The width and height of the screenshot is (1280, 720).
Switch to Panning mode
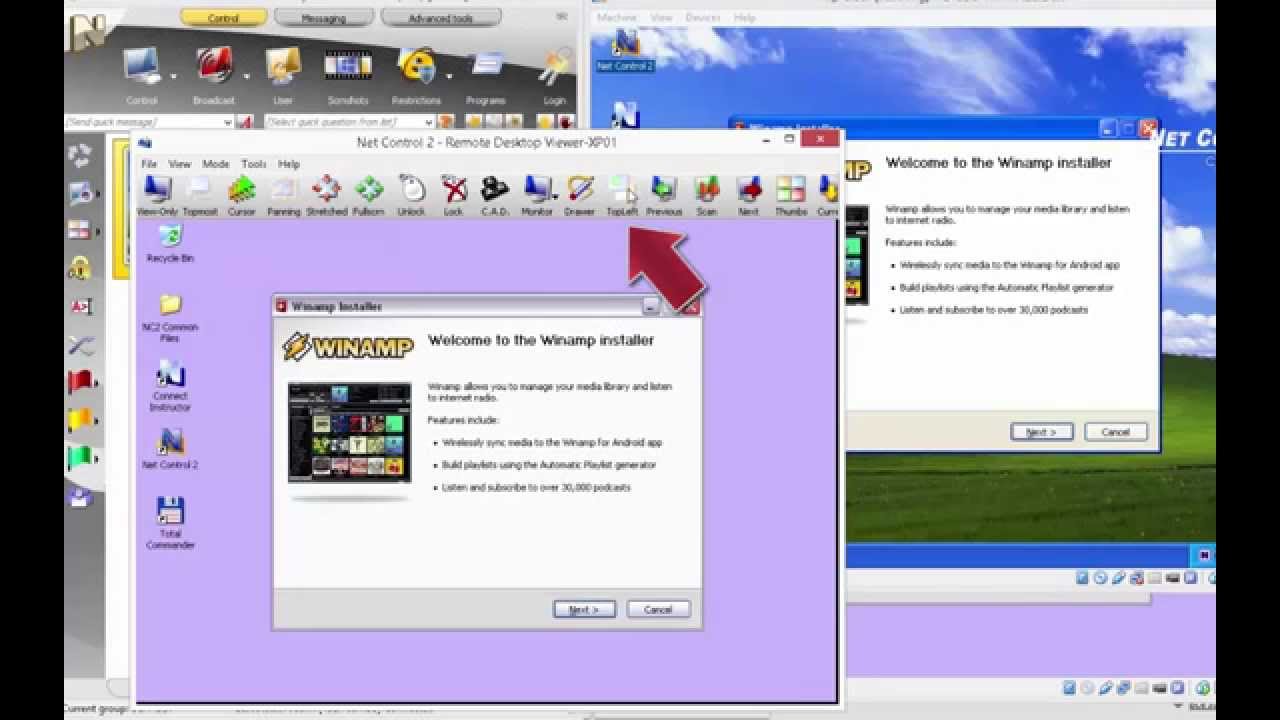coord(284,195)
